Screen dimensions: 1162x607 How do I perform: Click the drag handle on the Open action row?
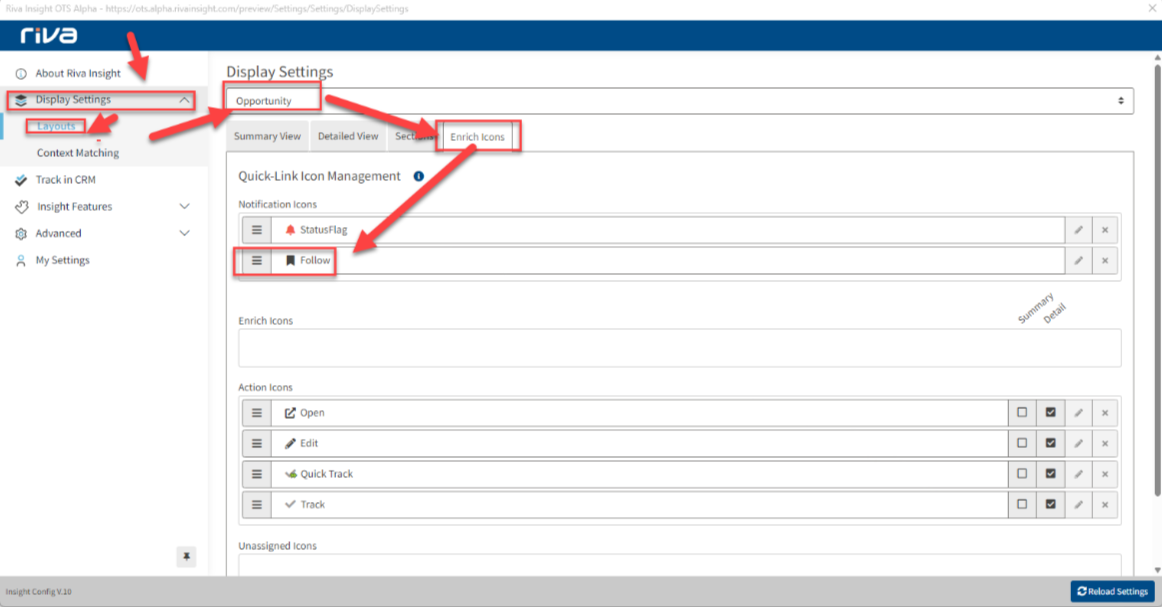(256, 412)
